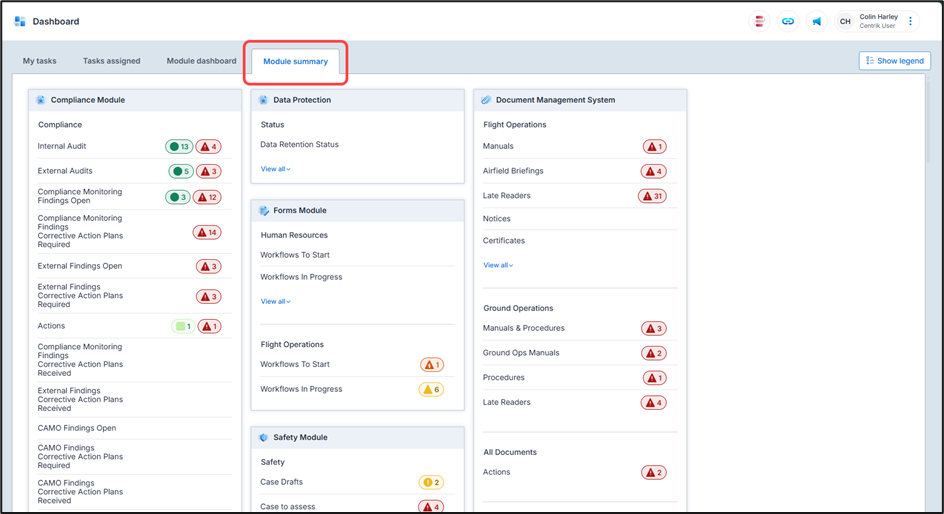The image size is (944, 514).
Task: Open the Data Retention Status link
Action: coord(299,145)
